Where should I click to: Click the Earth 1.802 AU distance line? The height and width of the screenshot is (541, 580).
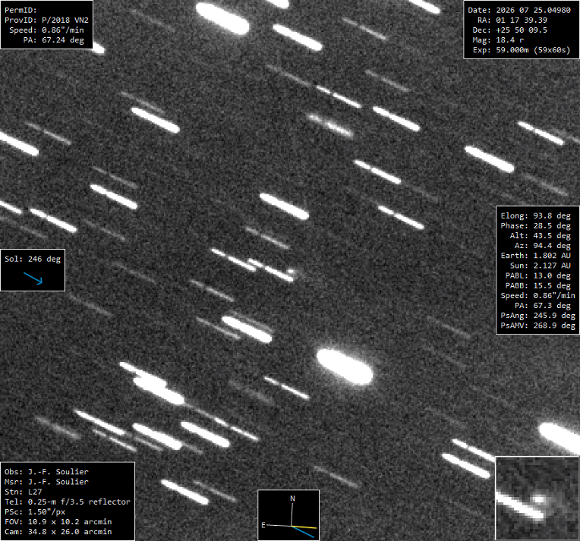(536, 256)
